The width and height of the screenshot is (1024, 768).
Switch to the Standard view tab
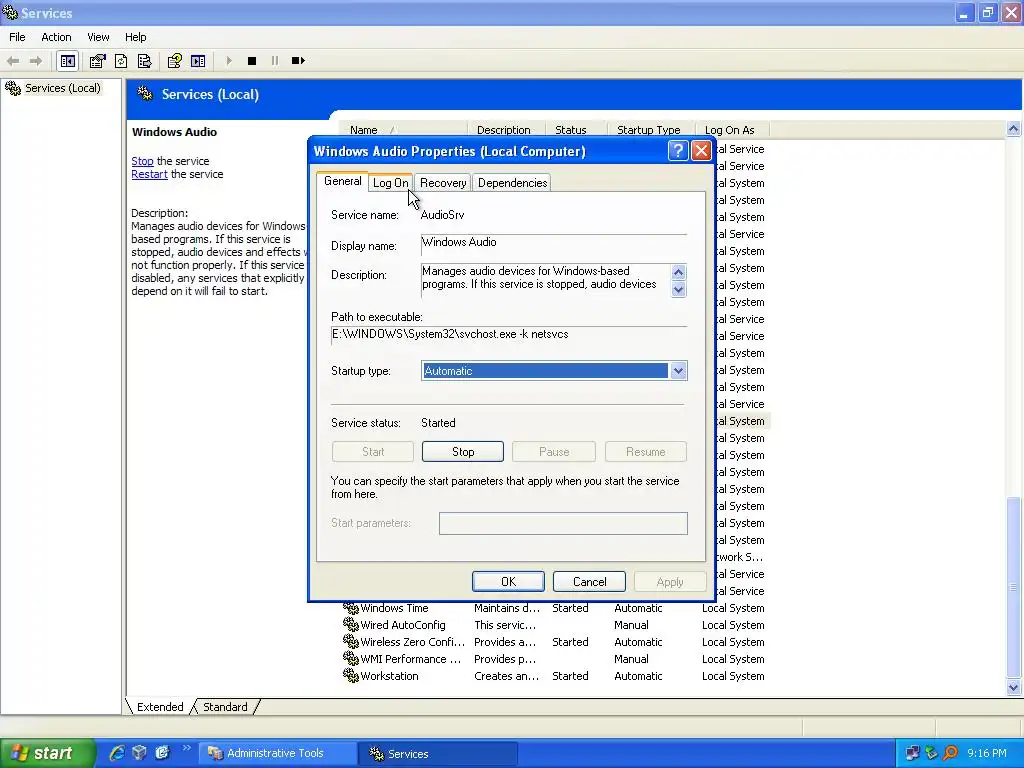pos(225,707)
